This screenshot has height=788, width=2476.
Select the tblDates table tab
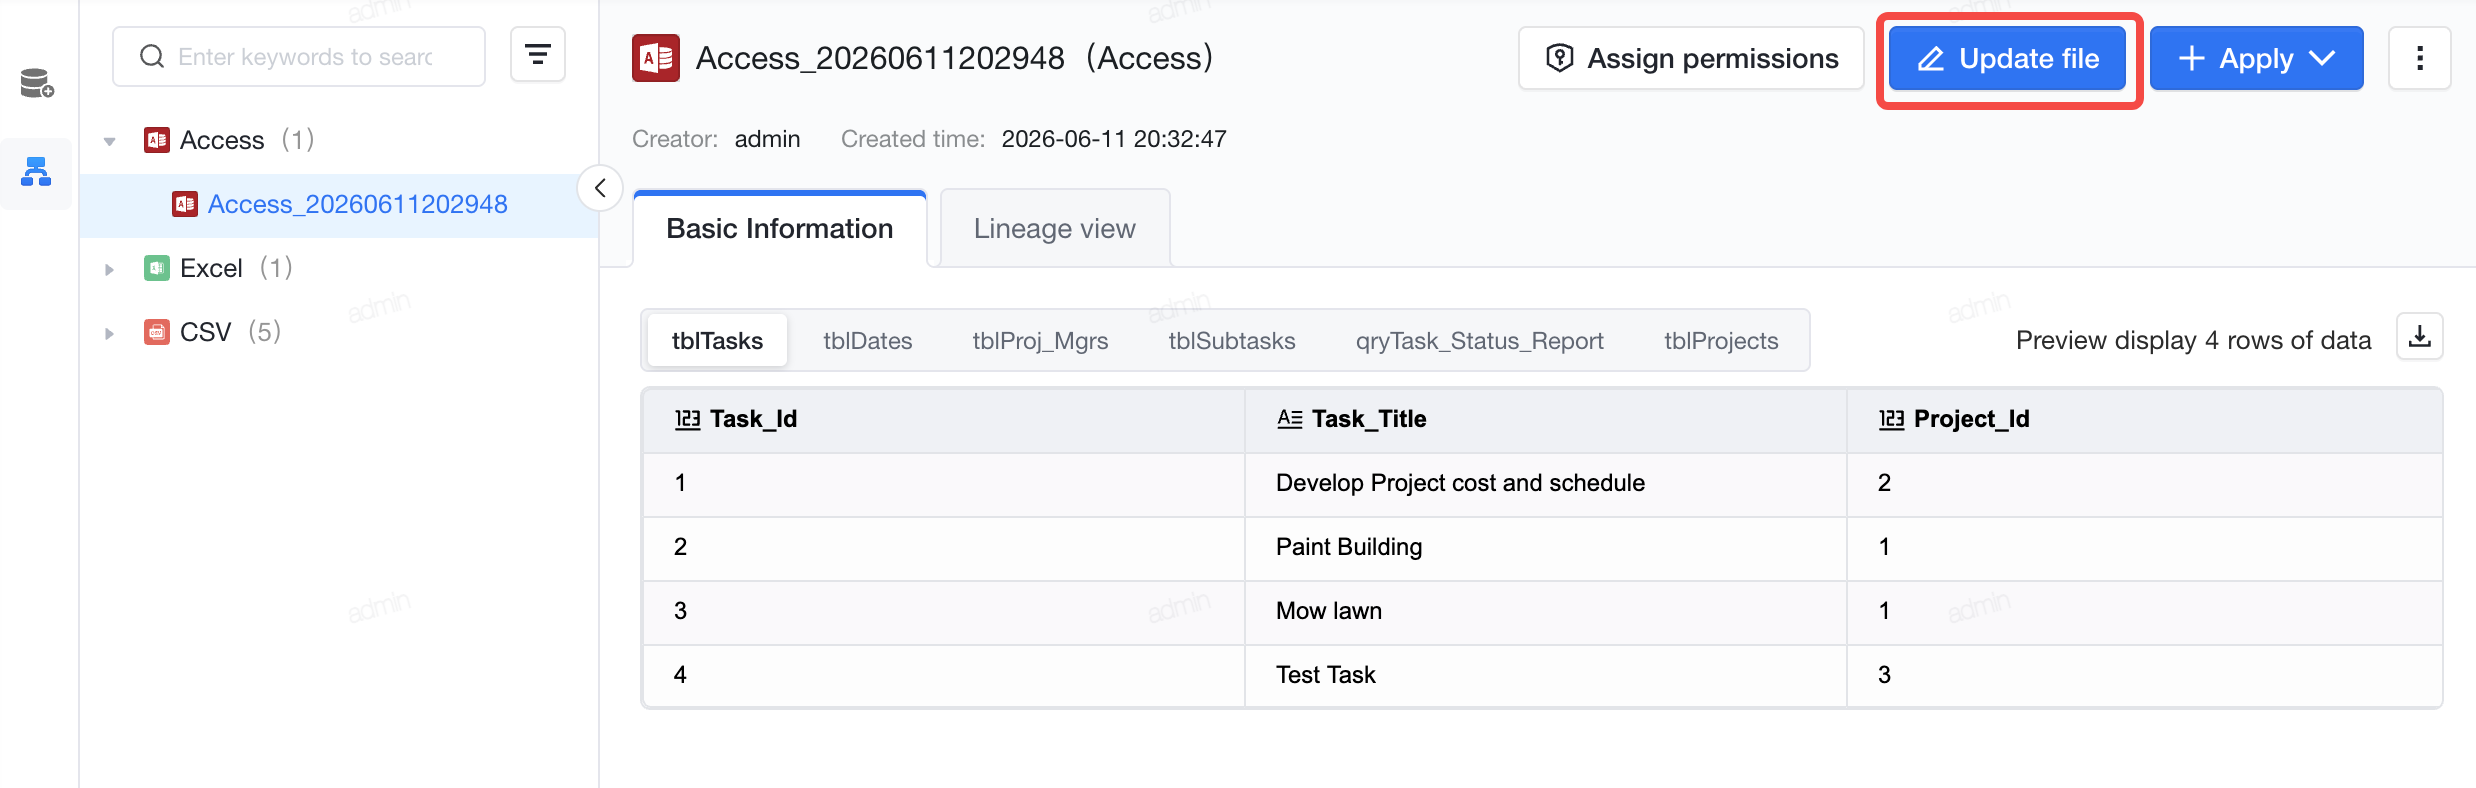coord(867,341)
